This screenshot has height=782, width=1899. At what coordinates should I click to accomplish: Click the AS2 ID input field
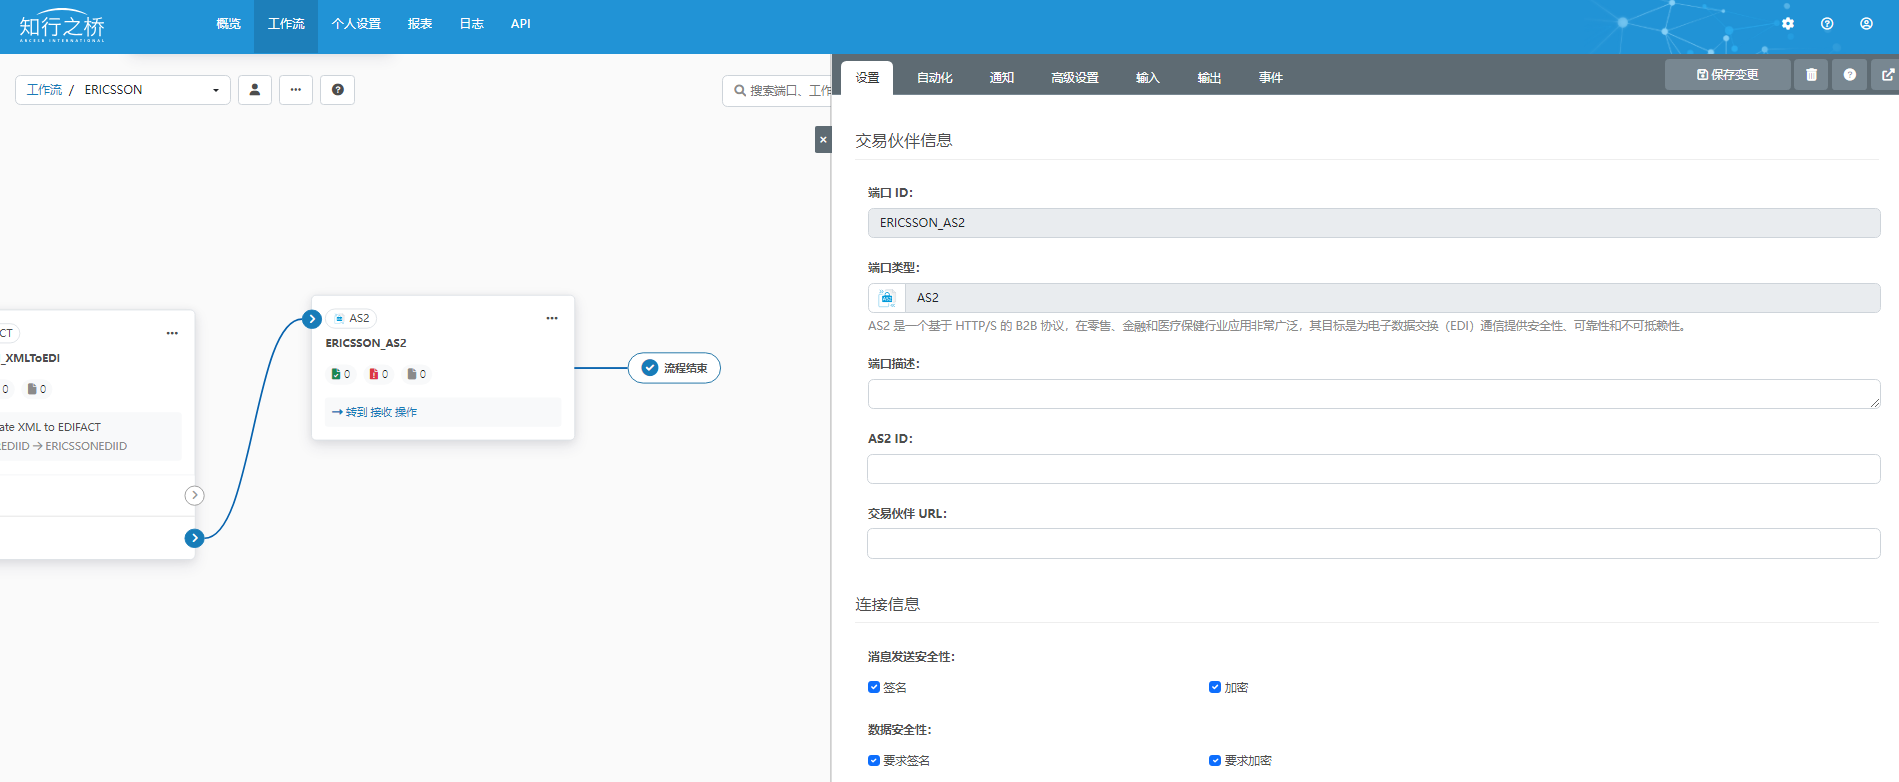[x=1373, y=469]
